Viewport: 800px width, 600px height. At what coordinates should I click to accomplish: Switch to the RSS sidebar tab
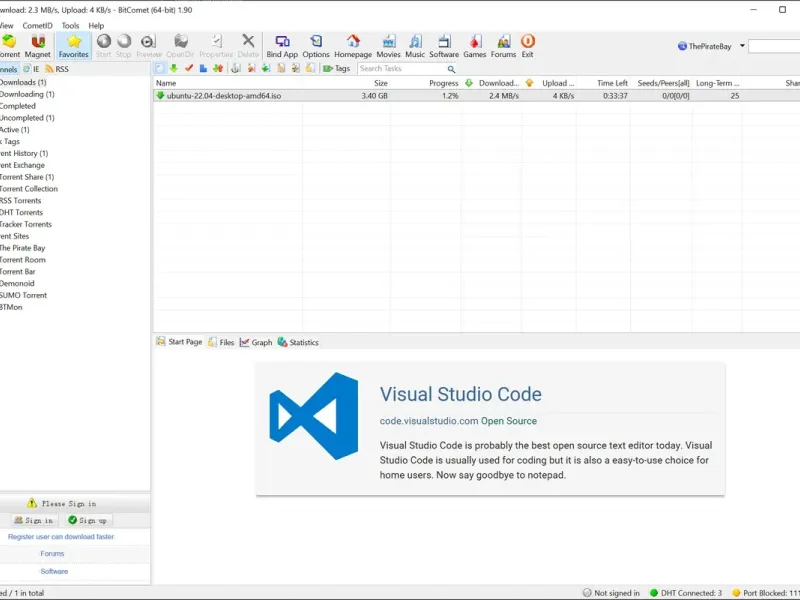pos(57,69)
